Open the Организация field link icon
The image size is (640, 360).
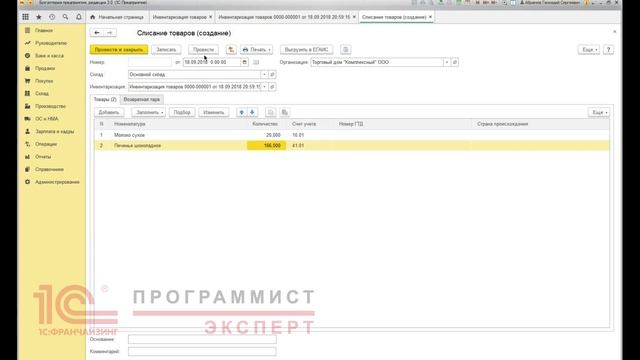[455, 62]
